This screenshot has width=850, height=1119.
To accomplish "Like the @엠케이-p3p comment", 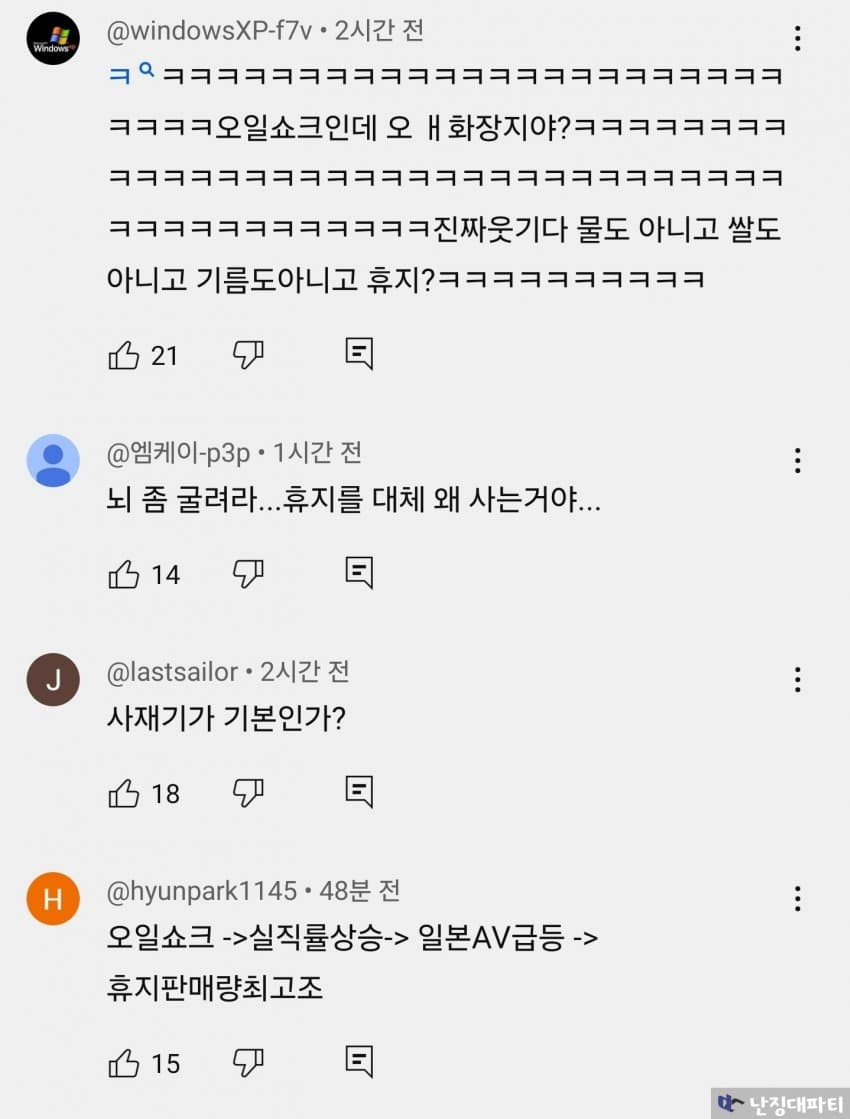I will (x=124, y=574).
